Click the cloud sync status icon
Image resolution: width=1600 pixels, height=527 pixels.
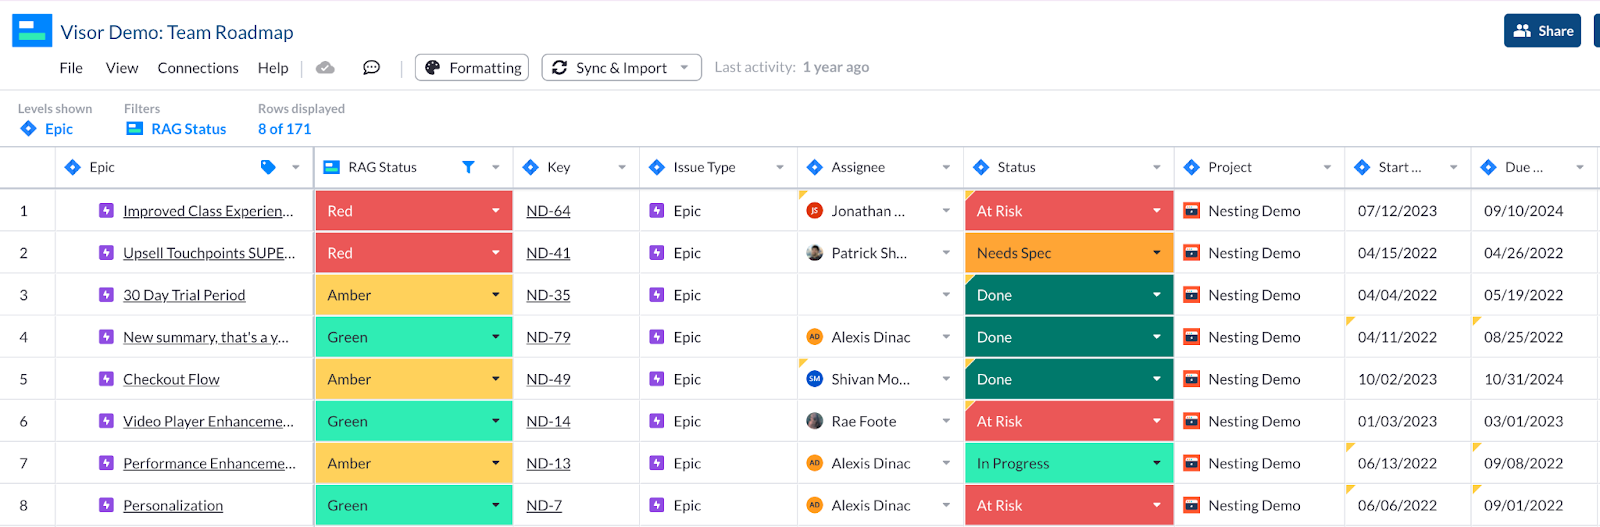(x=325, y=68)
